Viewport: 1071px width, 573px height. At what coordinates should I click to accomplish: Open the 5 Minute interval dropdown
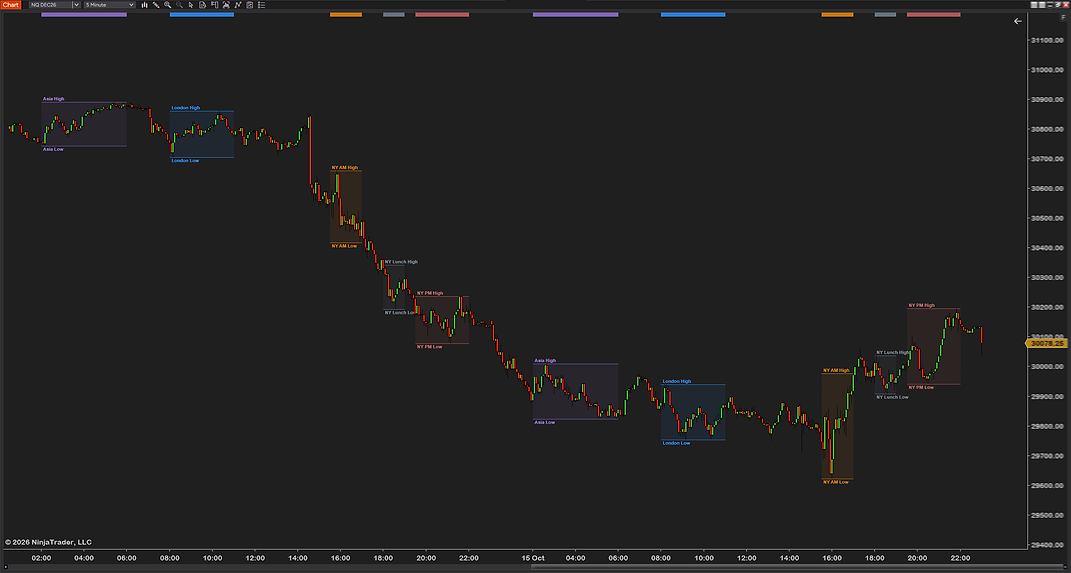[109, 5]
